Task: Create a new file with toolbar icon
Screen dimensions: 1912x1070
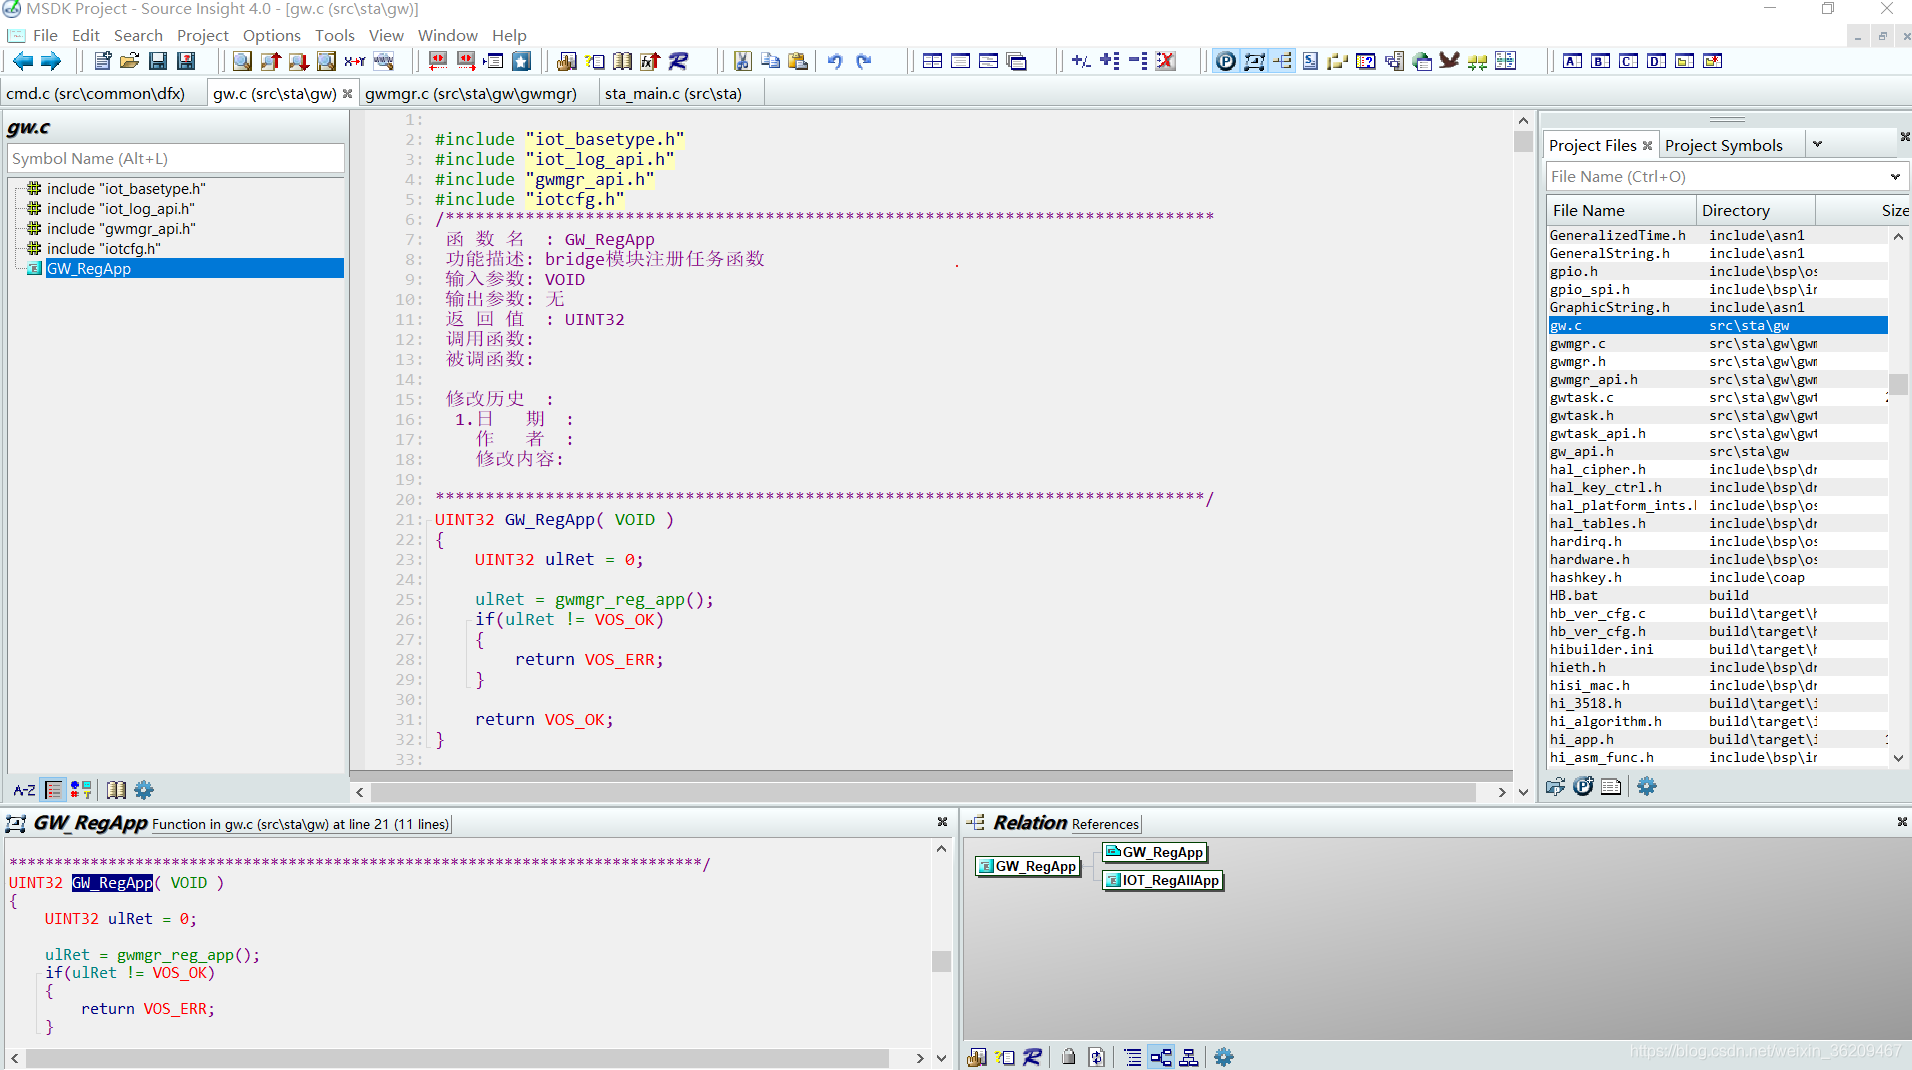Action: pos(102,61)
